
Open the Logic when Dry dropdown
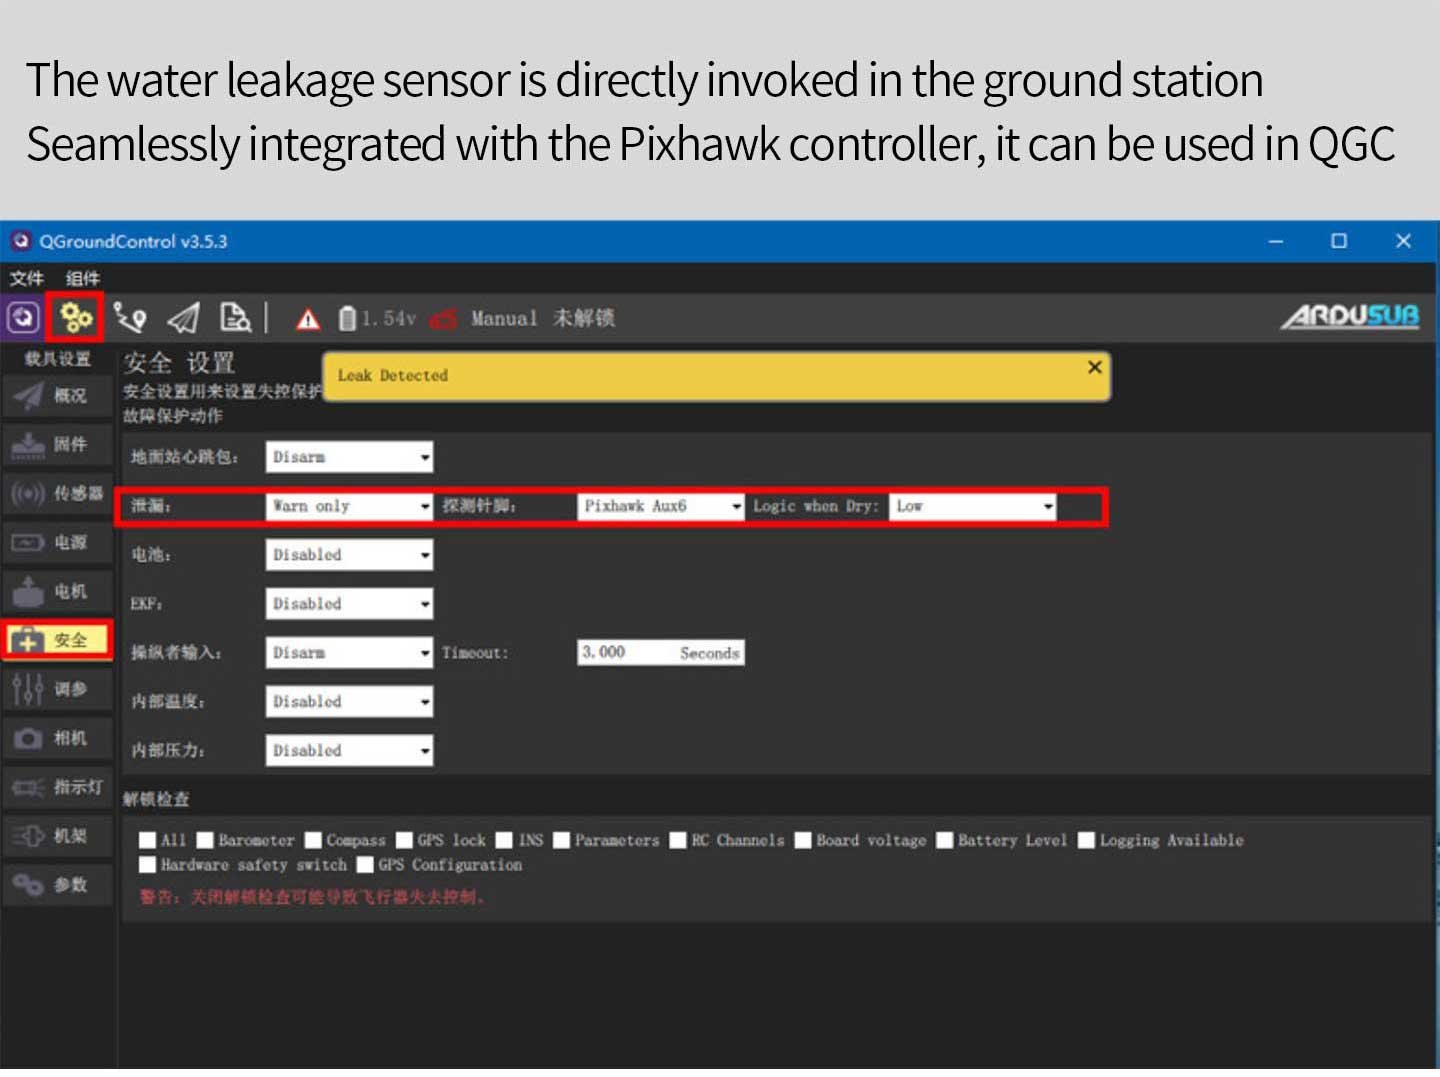[972, 506]
